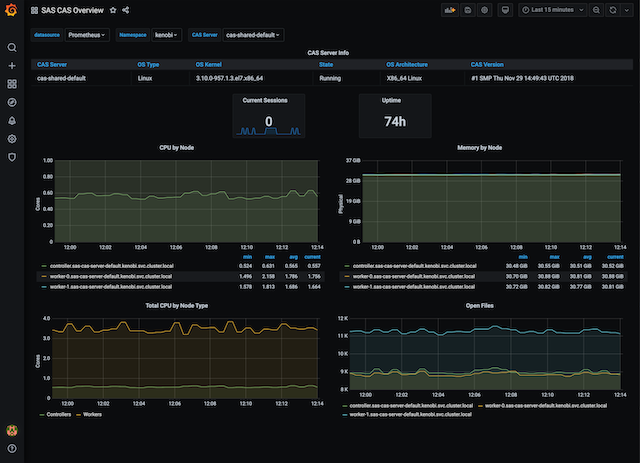Open the CPU by Node panel title menu
The width and height of the screenshot is (640, 463).
point(176,148)
